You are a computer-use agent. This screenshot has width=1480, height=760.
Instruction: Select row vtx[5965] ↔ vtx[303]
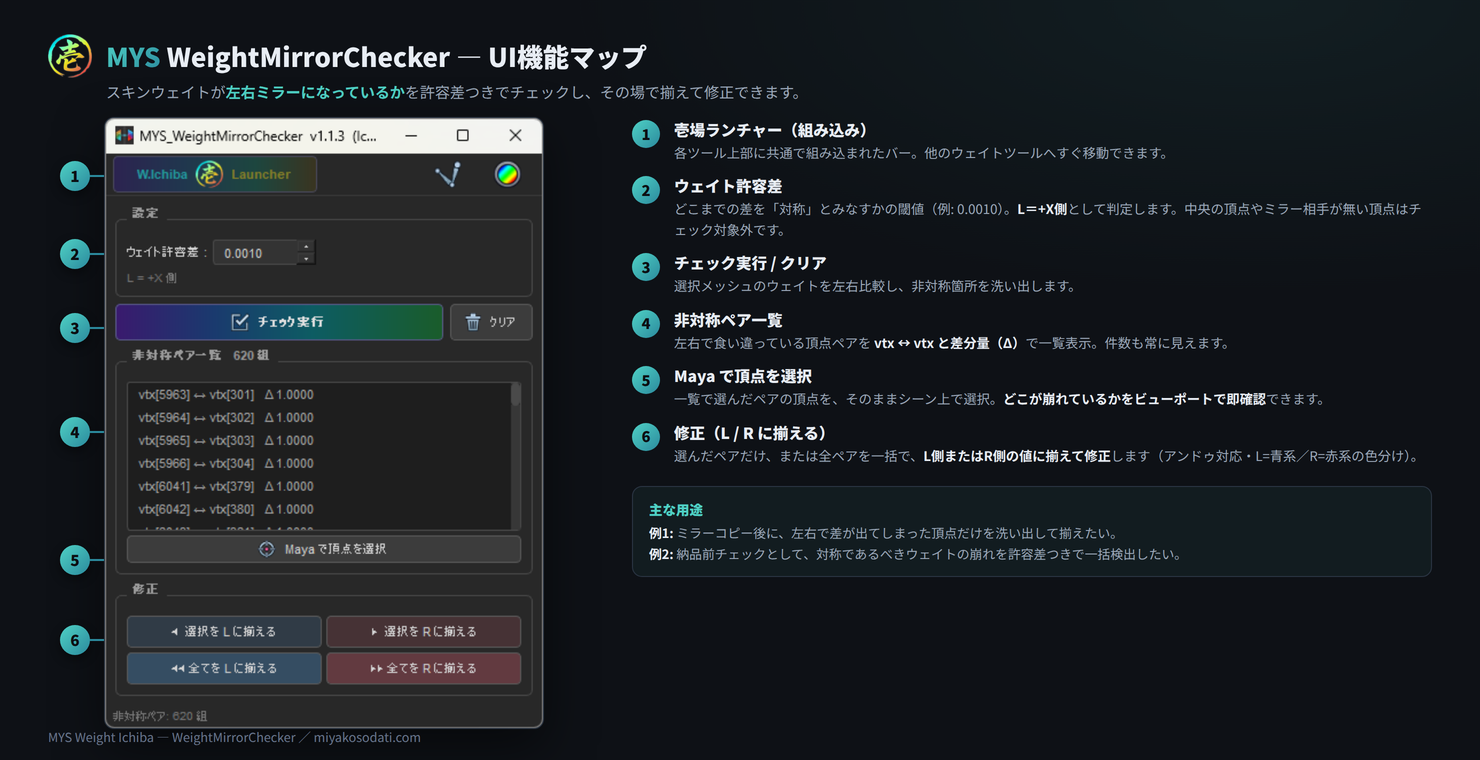click(x=319, y=441)
